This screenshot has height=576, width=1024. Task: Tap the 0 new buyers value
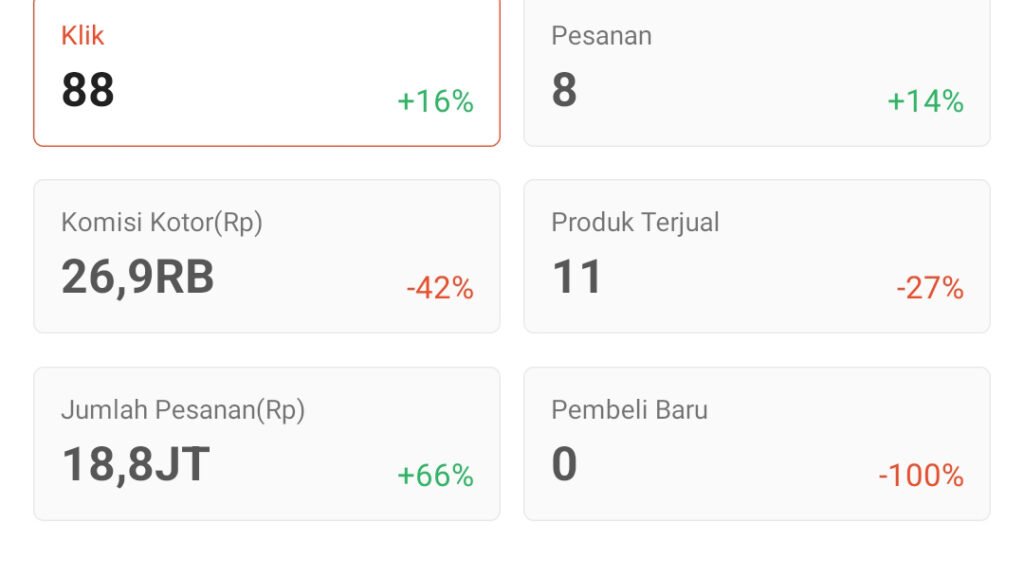pyautogui.click(x=564, y=464)
